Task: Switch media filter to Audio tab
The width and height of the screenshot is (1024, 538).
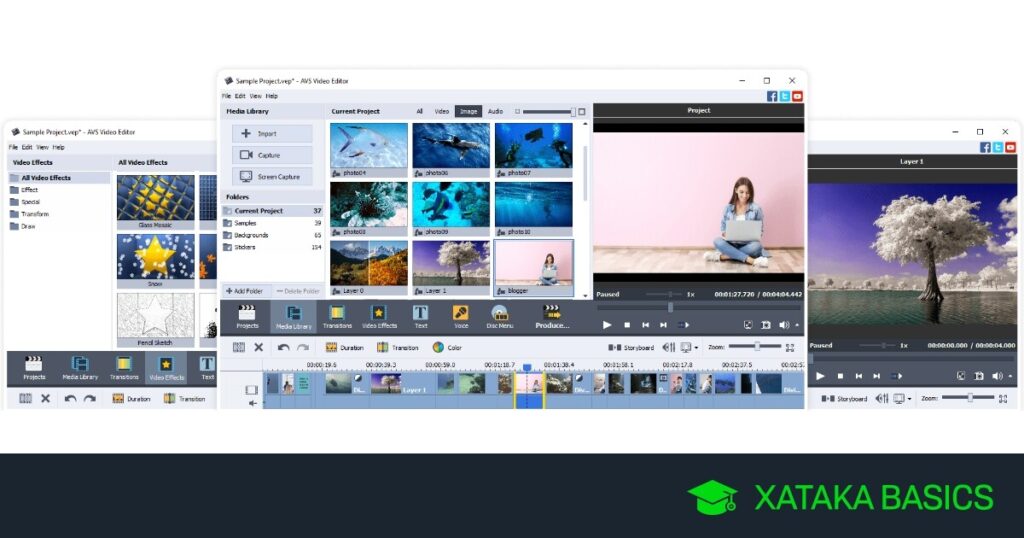Action: 495,111
